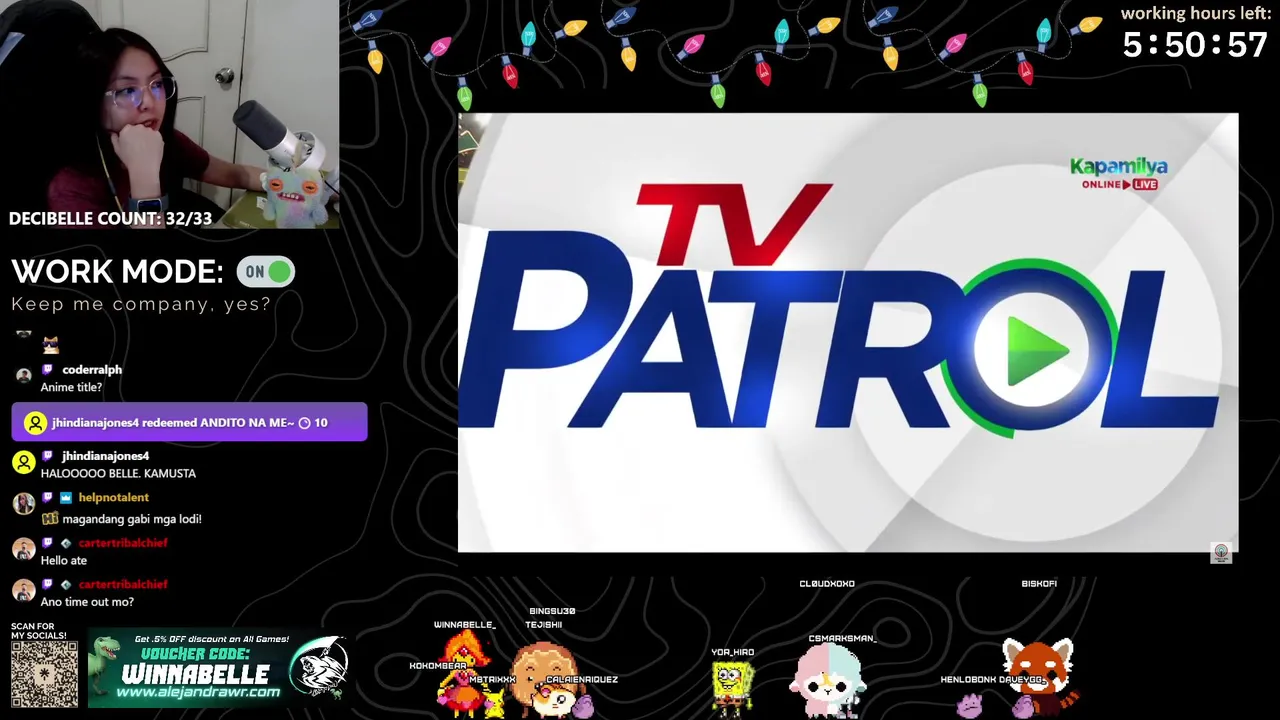The image size is (1280, 720).
Task: Click the HALOOOOO BELLE. KAMUSTA message
Action: [118, 474]
